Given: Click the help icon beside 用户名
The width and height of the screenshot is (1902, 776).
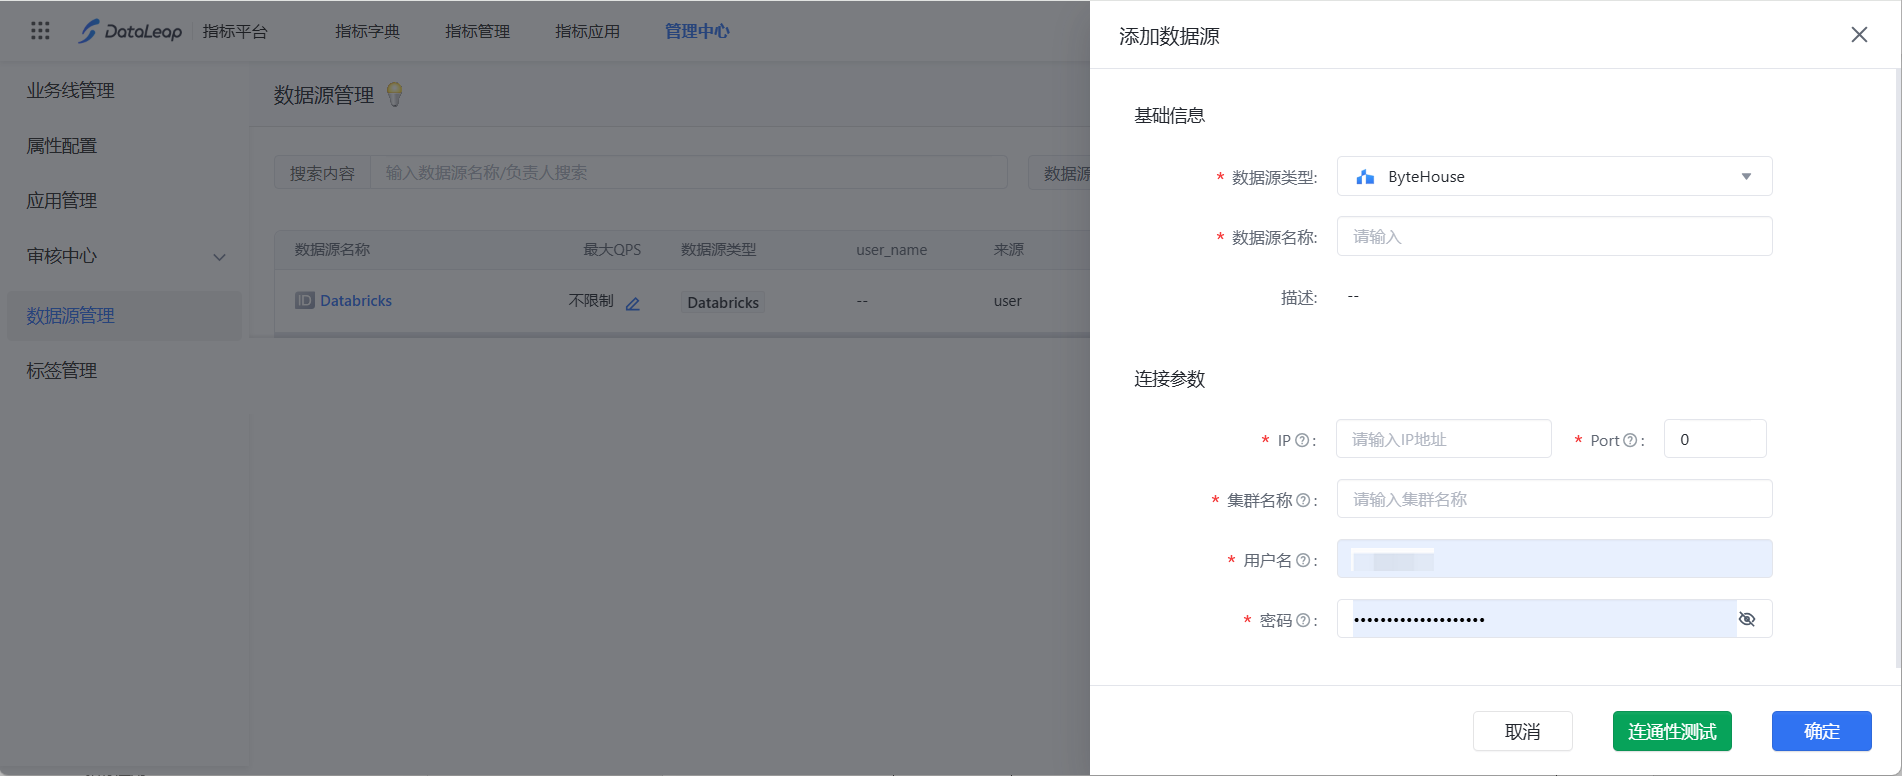Looking at the screenshot, I should tap(1303, 560).
